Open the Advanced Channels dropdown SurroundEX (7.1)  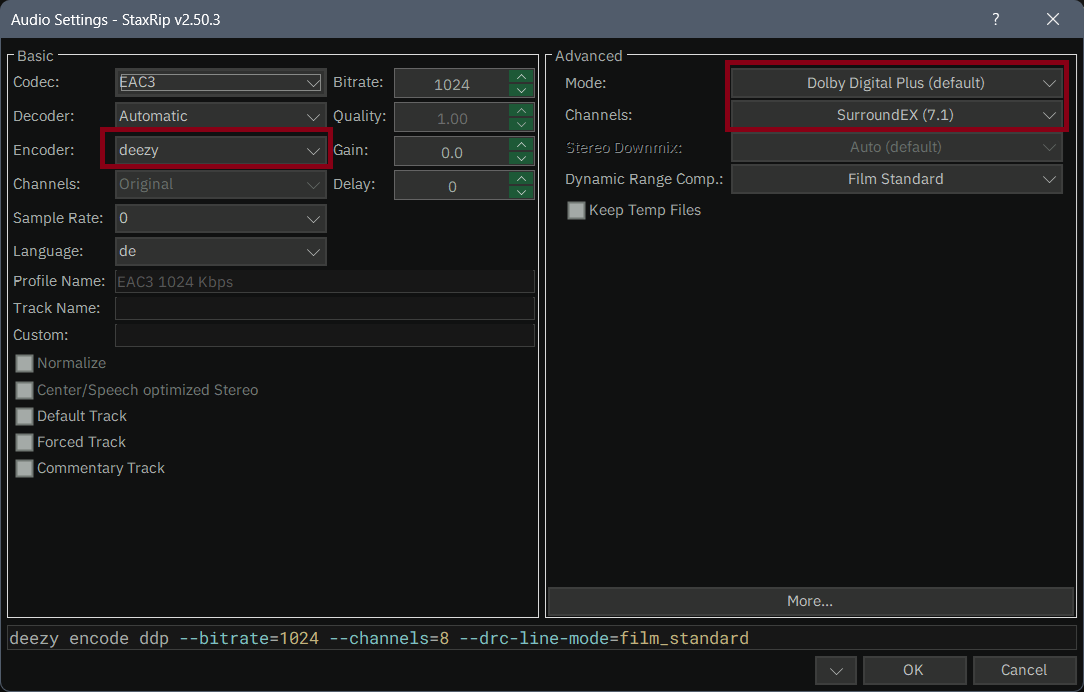tap(896, 115)
